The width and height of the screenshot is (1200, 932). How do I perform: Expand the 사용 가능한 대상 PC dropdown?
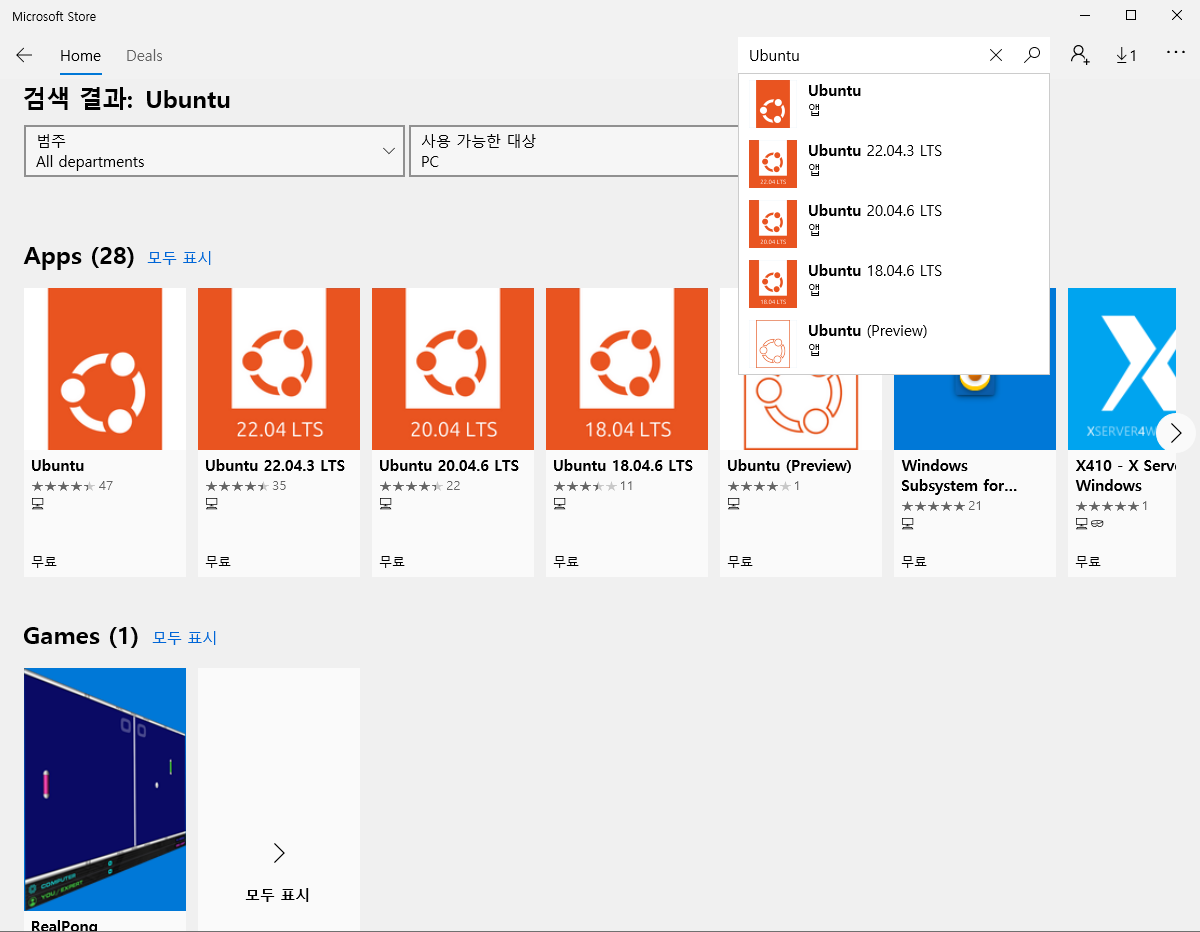[574, 151]
